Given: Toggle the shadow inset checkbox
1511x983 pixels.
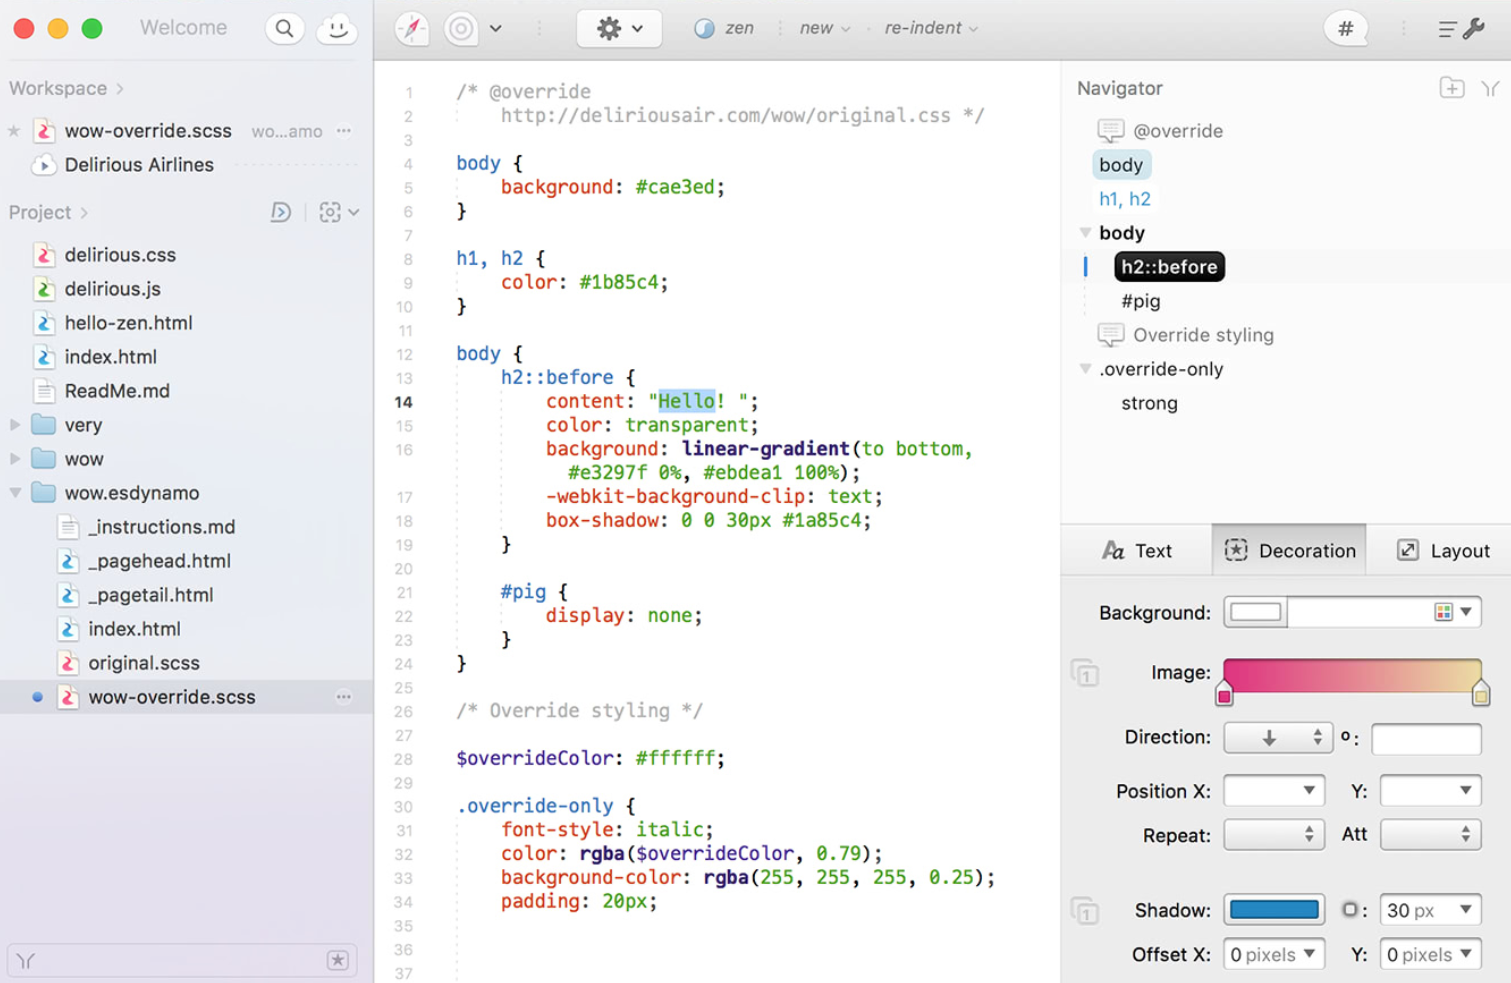Looking at the screenshot, I should [x=1350, y=910].
